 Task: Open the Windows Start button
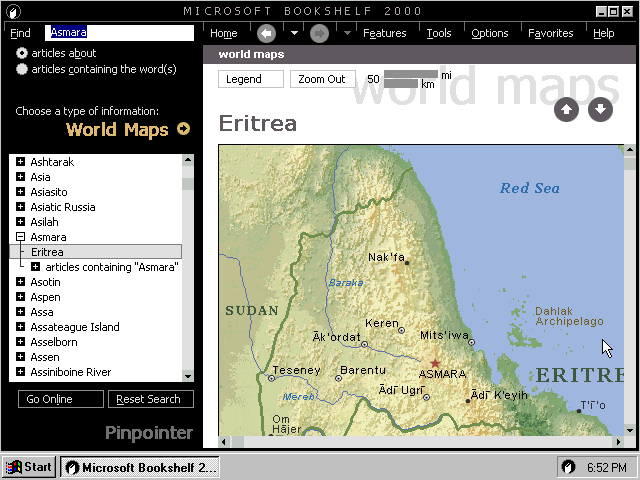click(x=29, y=467)
